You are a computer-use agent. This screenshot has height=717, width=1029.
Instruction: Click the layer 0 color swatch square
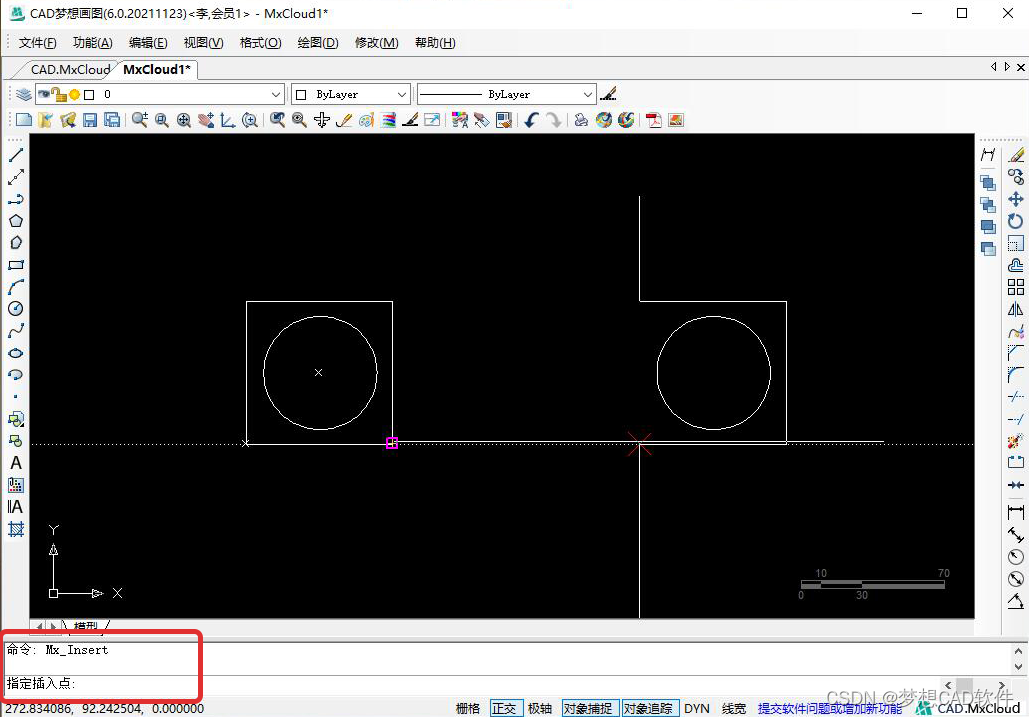pos(89,94)
